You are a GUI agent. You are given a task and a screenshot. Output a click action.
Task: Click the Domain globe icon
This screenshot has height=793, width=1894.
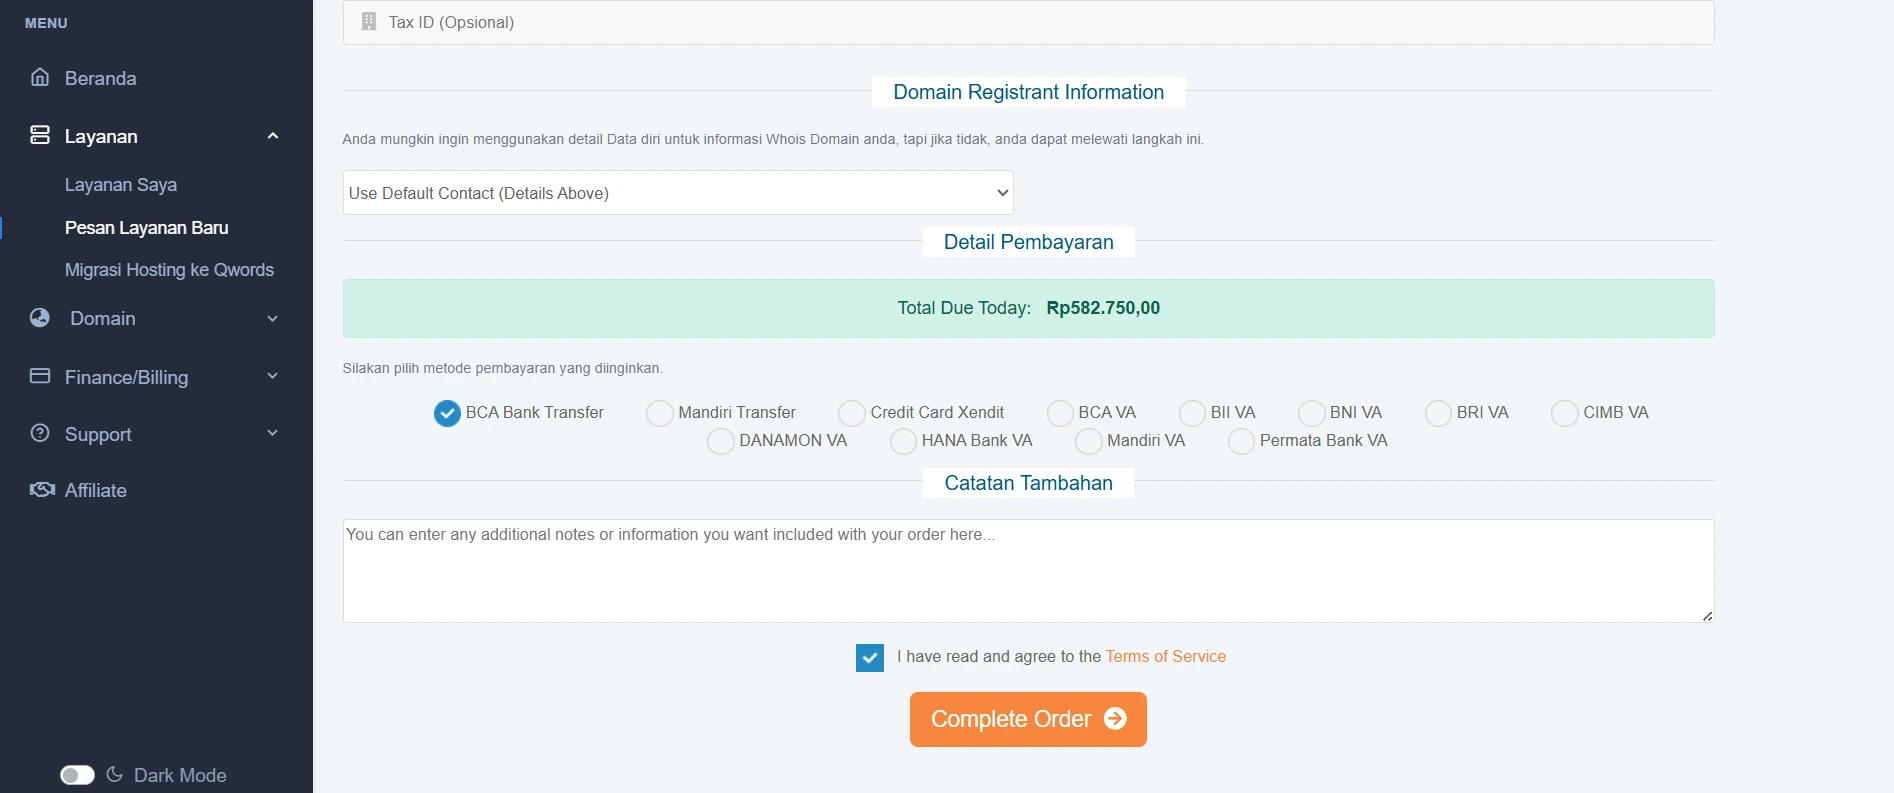click(40, 318)
